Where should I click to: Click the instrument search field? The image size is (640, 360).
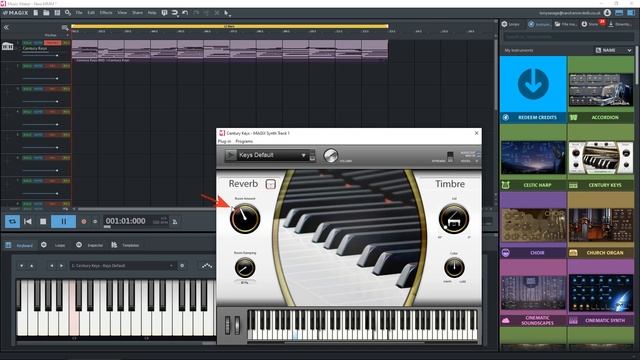click(x=568, y=37)
